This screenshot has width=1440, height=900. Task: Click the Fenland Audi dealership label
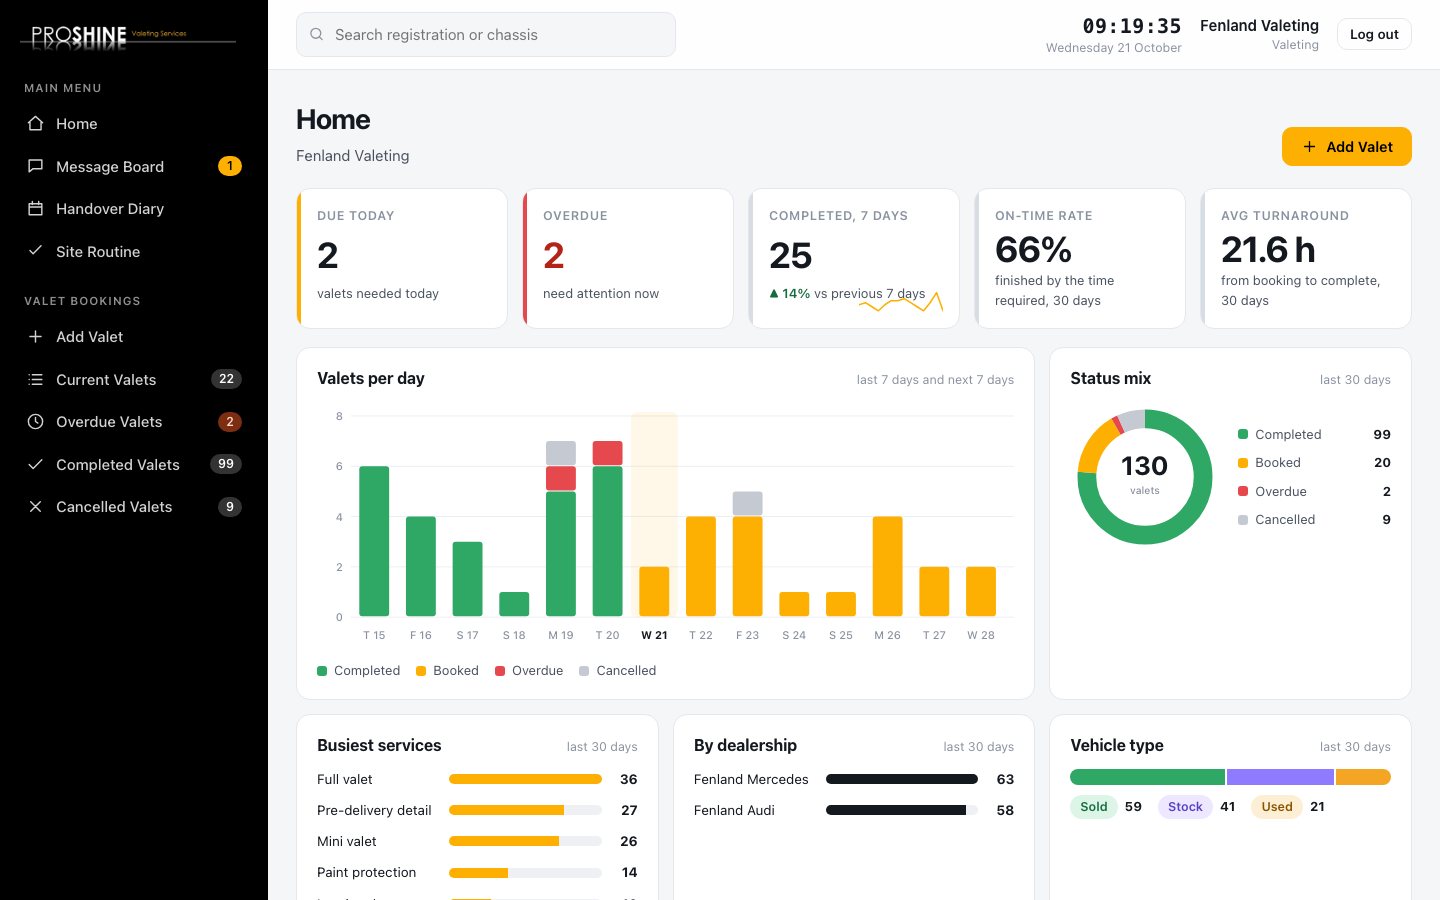click(734, 810)
